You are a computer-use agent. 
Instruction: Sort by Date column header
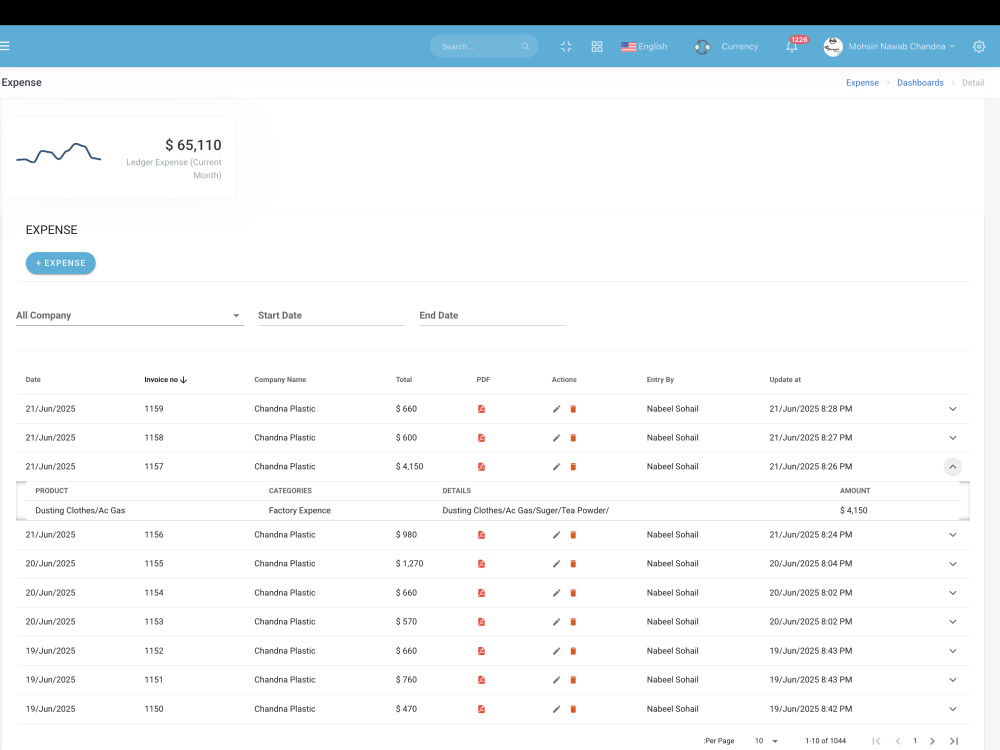point(33,379)
